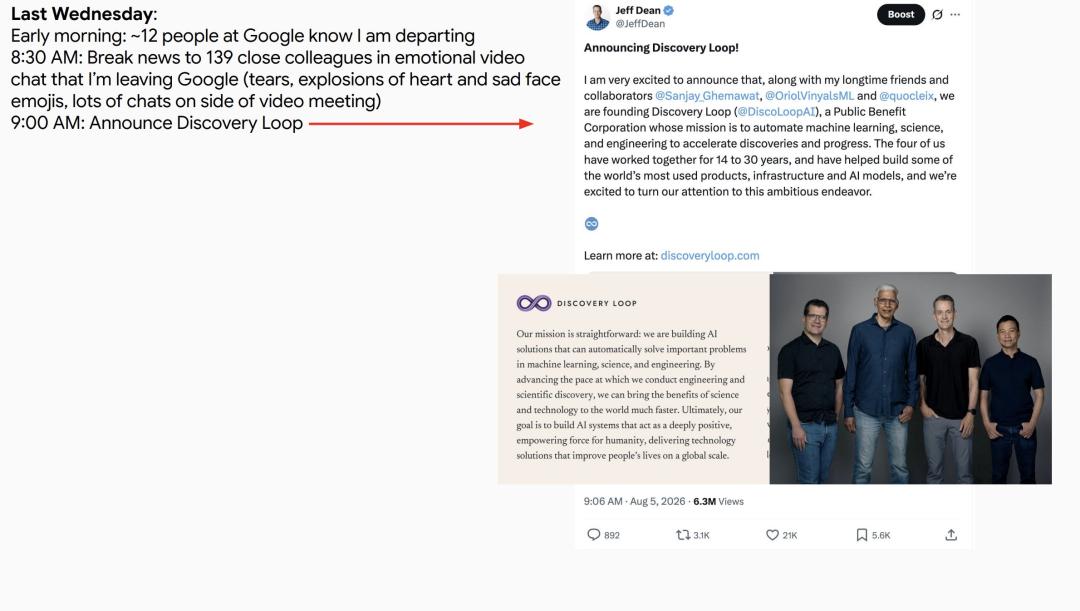This screenshot has width=1080, height=611.
Task: Open the three-dot more options menu
Action: [x=955, y=14]
